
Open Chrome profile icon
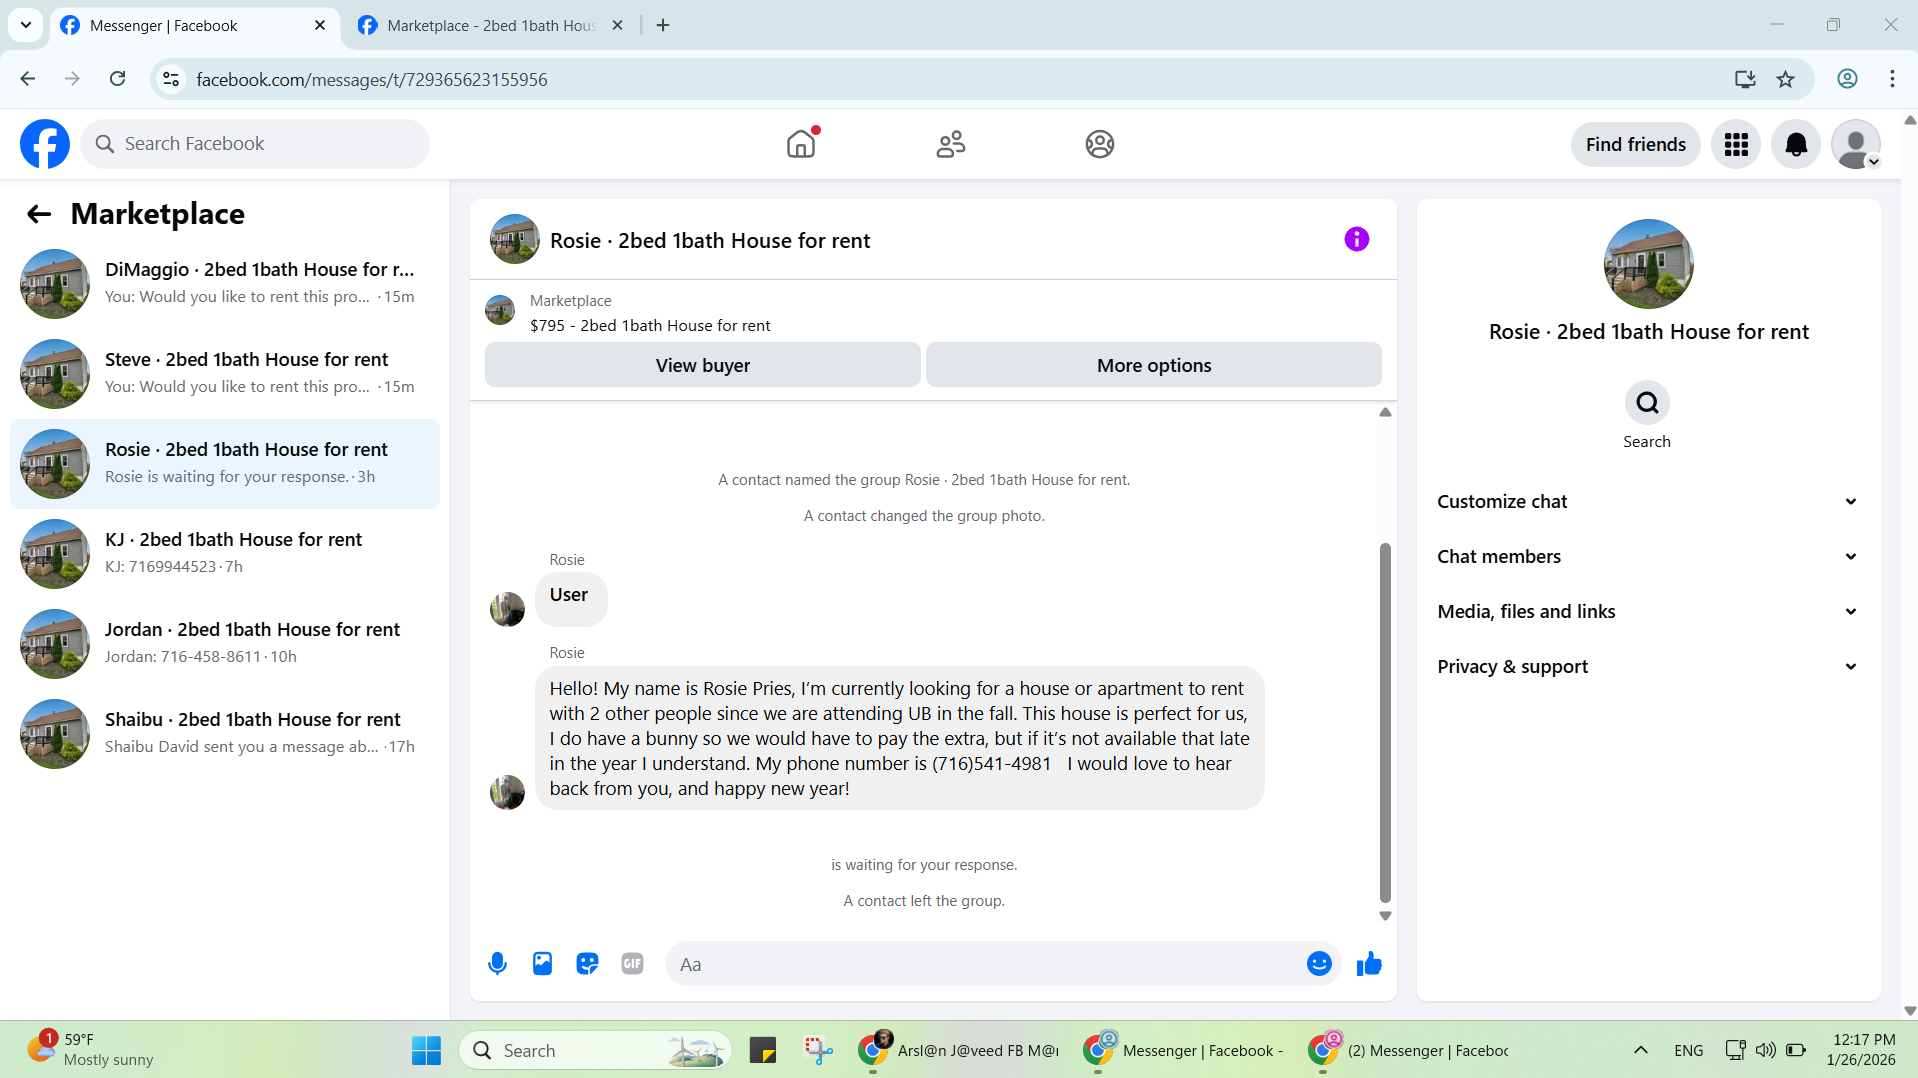[x=1847, y=79]
